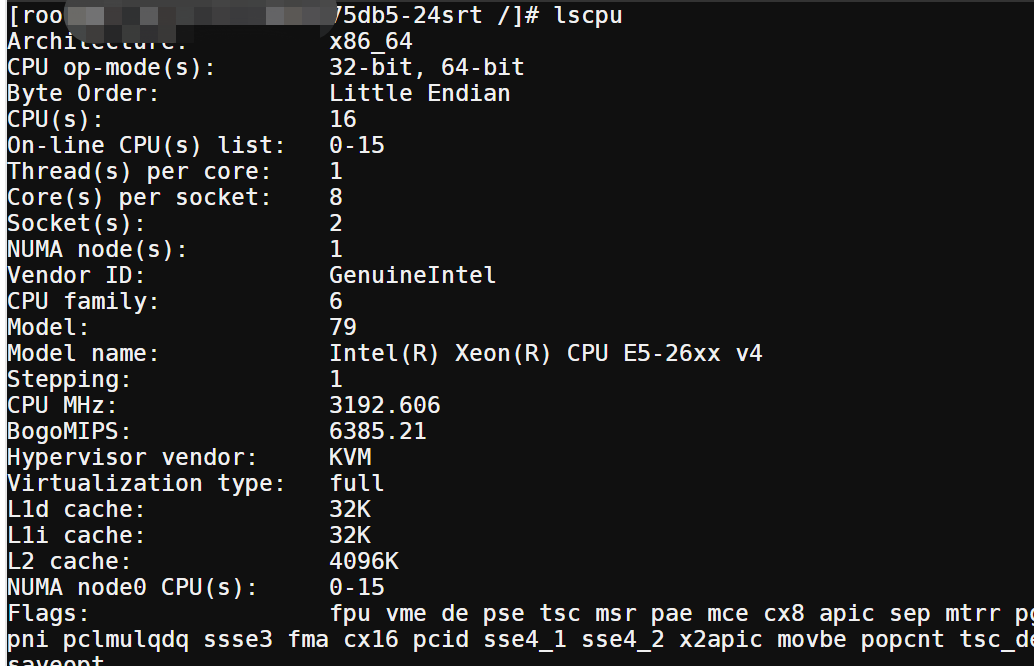
Task: Click the L2 cache value 4096K
Action: pos(364,561)
